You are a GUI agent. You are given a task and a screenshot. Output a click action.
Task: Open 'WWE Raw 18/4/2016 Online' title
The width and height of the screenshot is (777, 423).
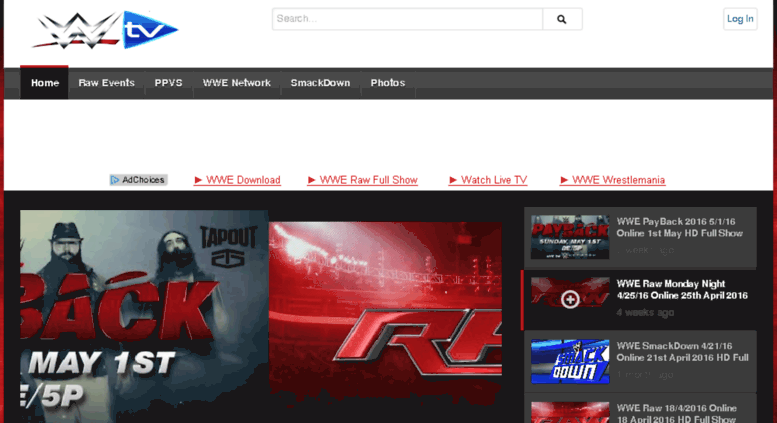[x=676, y=414]
